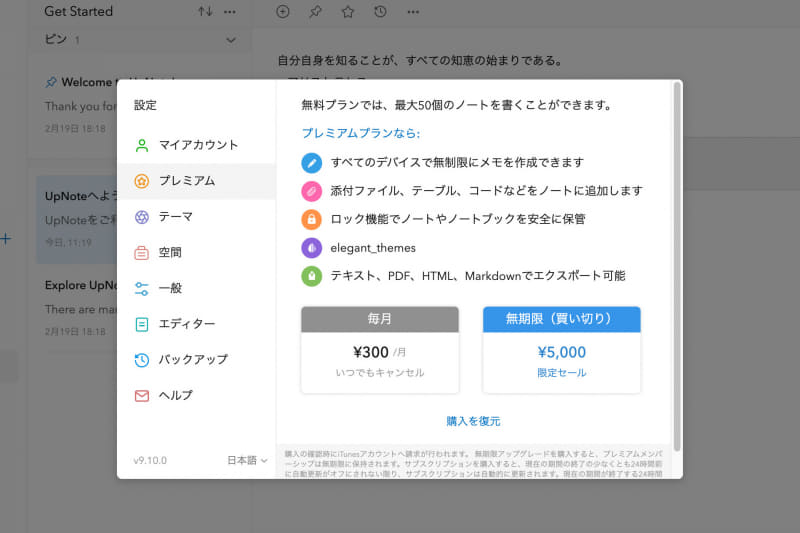This screenshot has height=533, width=800.
Task: Click the 購入を復元 link
Action: (x=473, y=421)
